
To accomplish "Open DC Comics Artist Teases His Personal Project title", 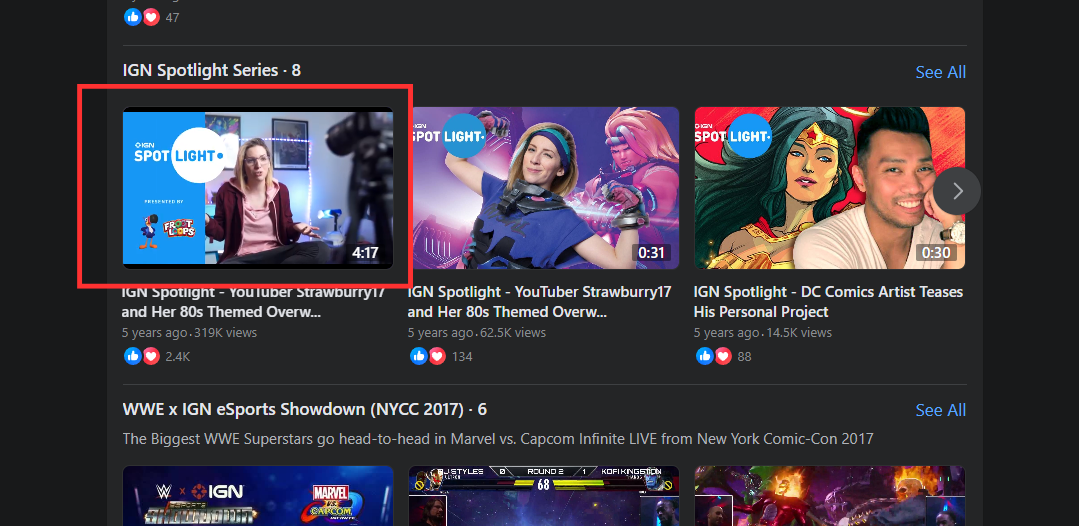I will [x=828, y=302].
